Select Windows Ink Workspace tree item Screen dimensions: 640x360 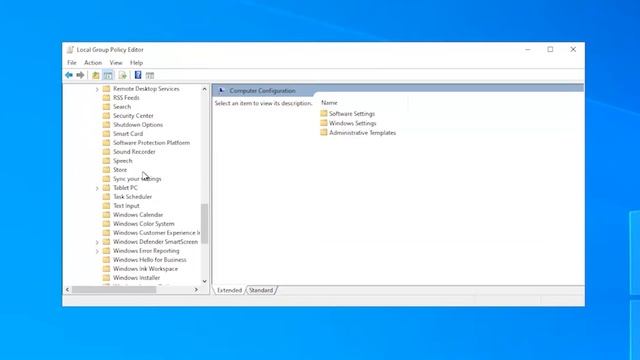[x=146, y=269]
